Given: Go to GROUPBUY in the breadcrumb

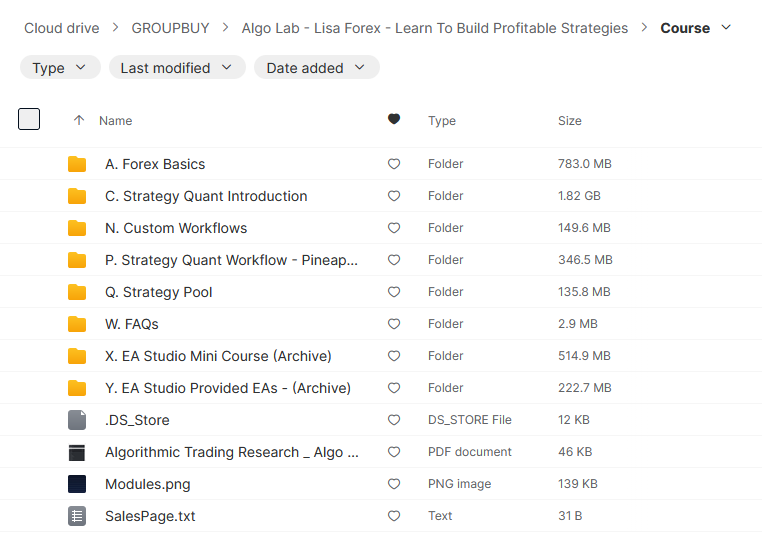Looking at the screenshot, I should [171, 28].
